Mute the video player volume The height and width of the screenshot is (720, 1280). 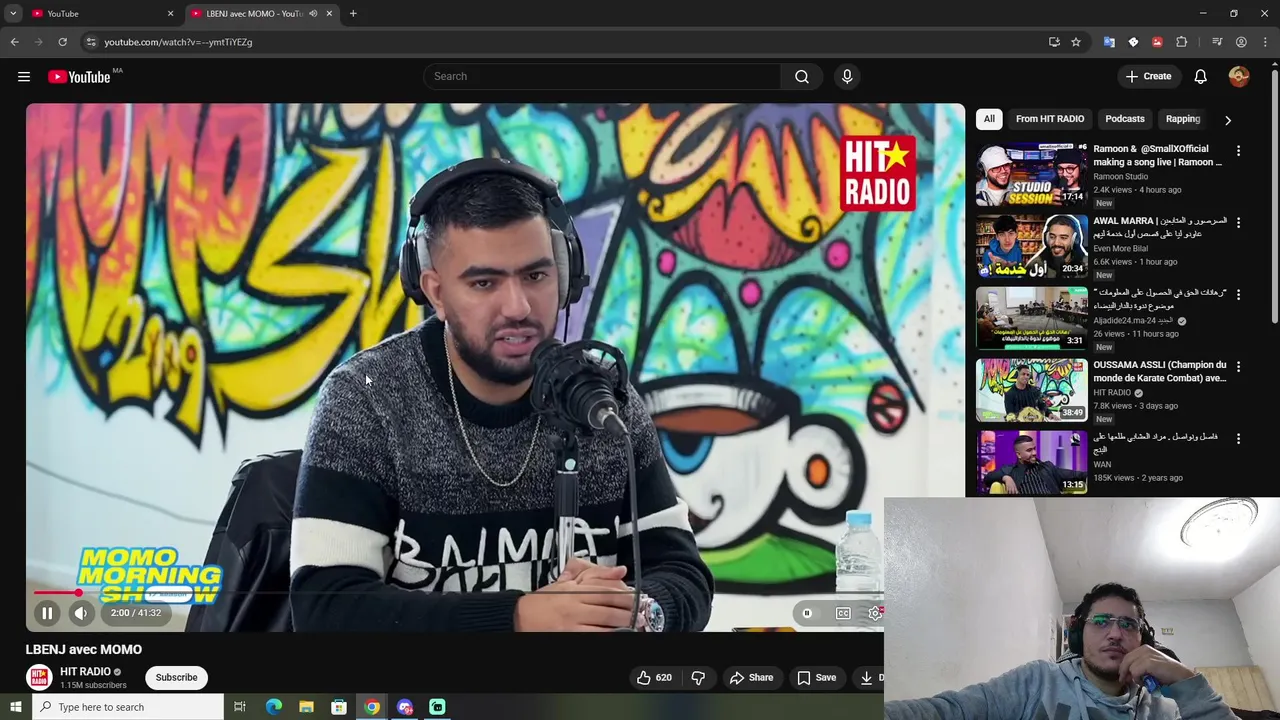(x=81, y=613)
